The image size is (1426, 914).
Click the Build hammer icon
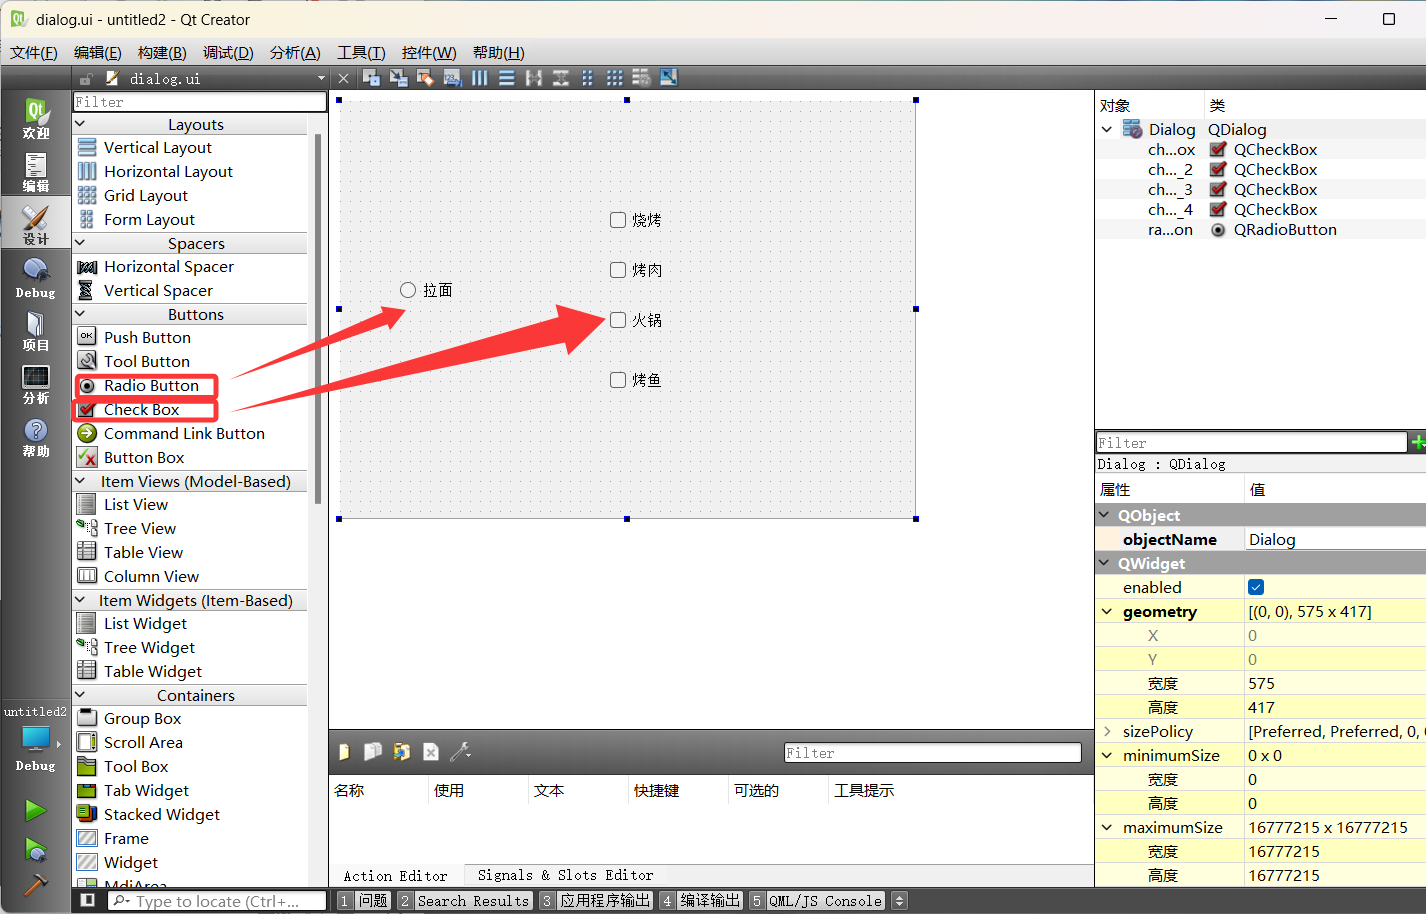pos(36,884)
